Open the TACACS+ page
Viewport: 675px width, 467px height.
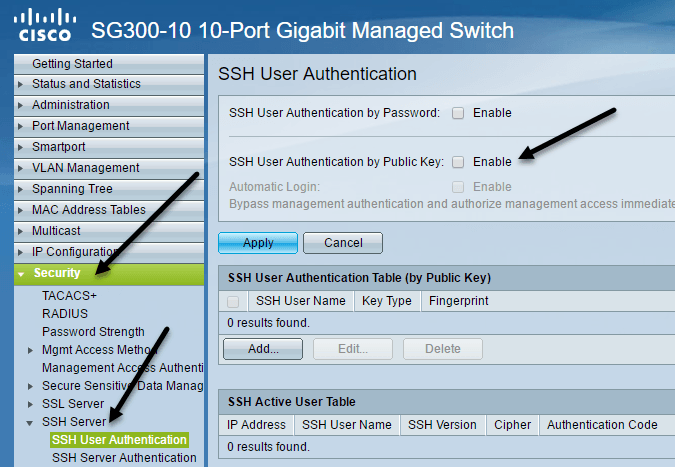point(69,296)
